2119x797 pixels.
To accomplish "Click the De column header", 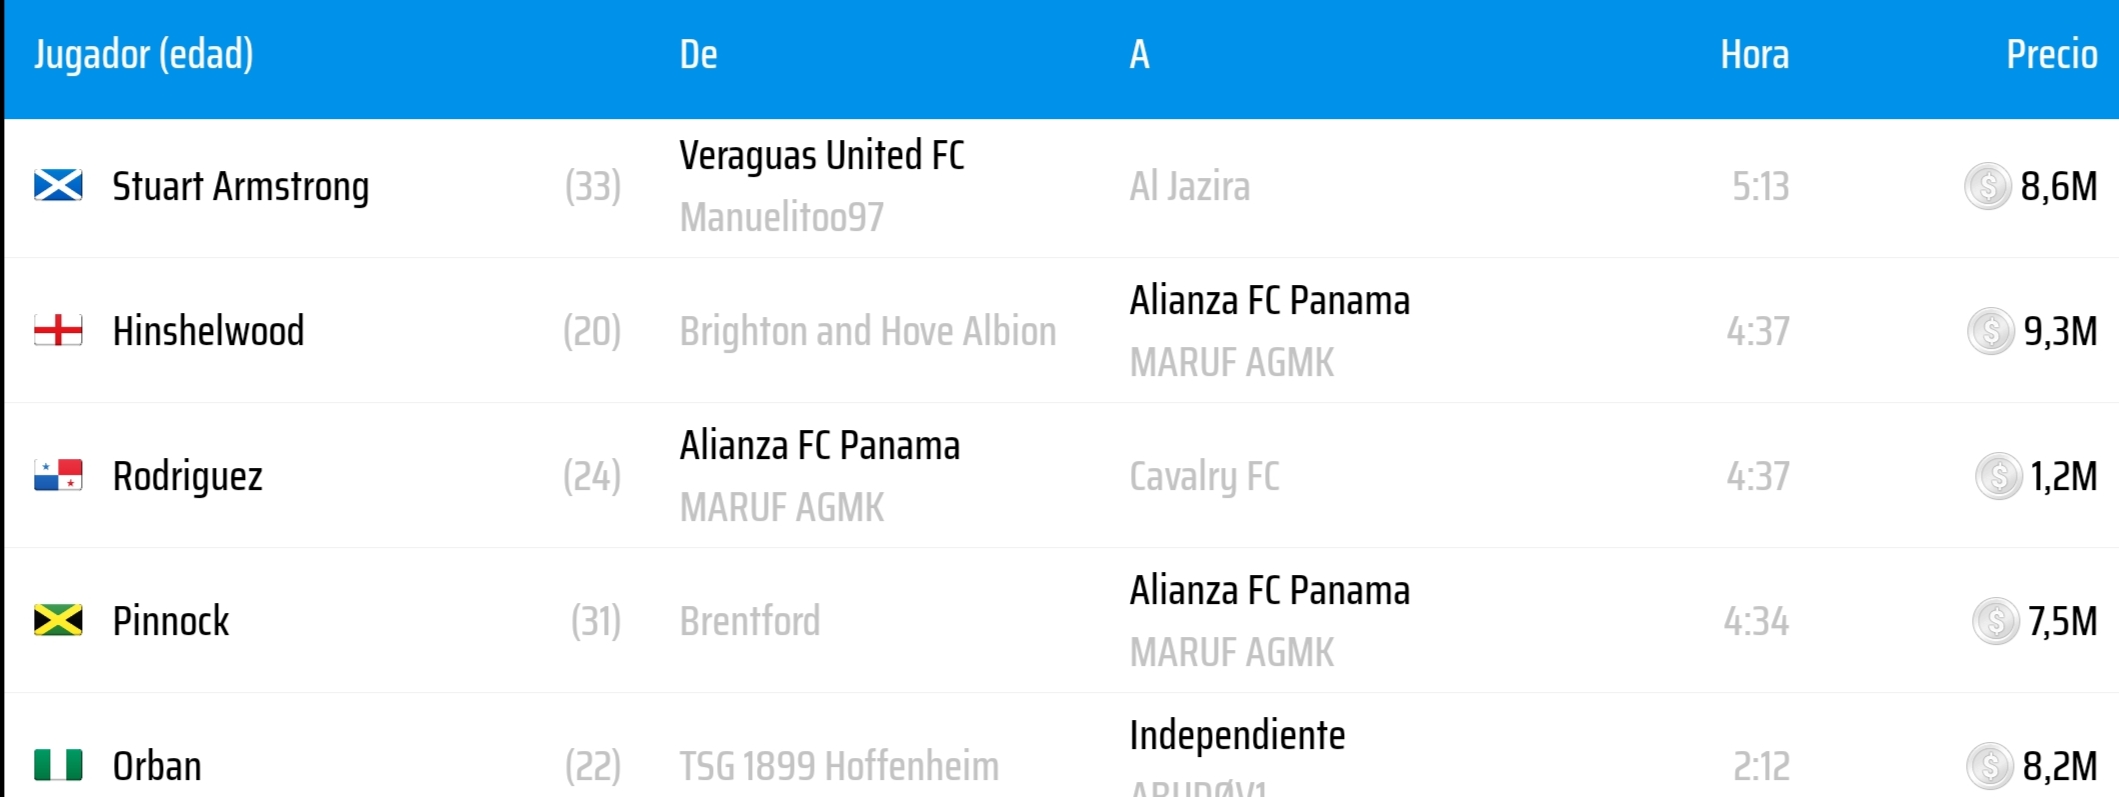I will click(x=698, y=54).
